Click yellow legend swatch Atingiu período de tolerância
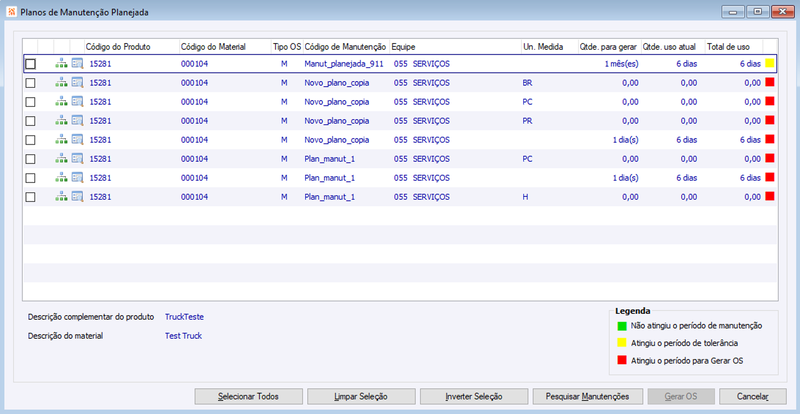This screenshot has width=800, height=414. (x=621, y=343)
